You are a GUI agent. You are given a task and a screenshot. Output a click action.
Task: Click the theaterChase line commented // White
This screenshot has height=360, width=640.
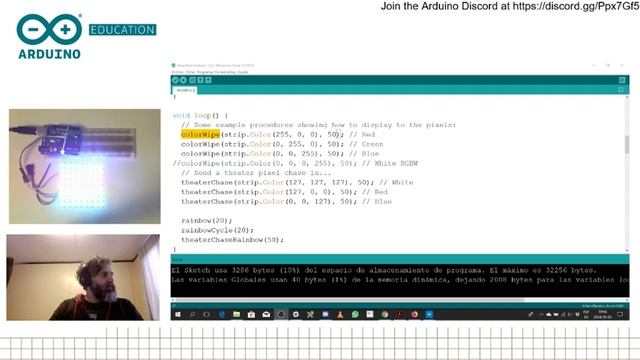pyautogui.click(x=297, y=182)
